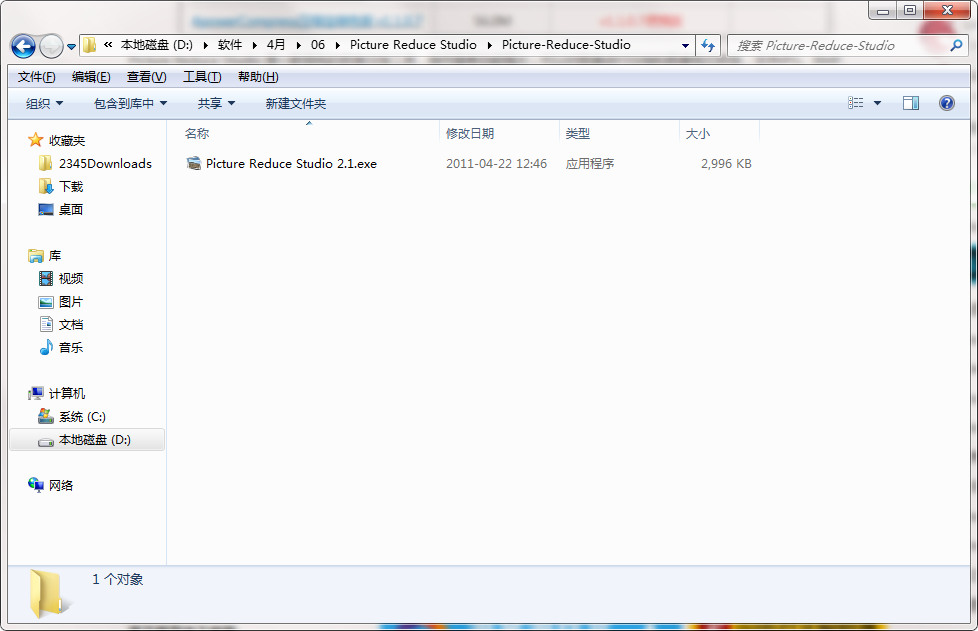The width and height of the screenshot is (978, 631).
Task: Open the address bar history dropdown
Action: [x=685, y=46]
